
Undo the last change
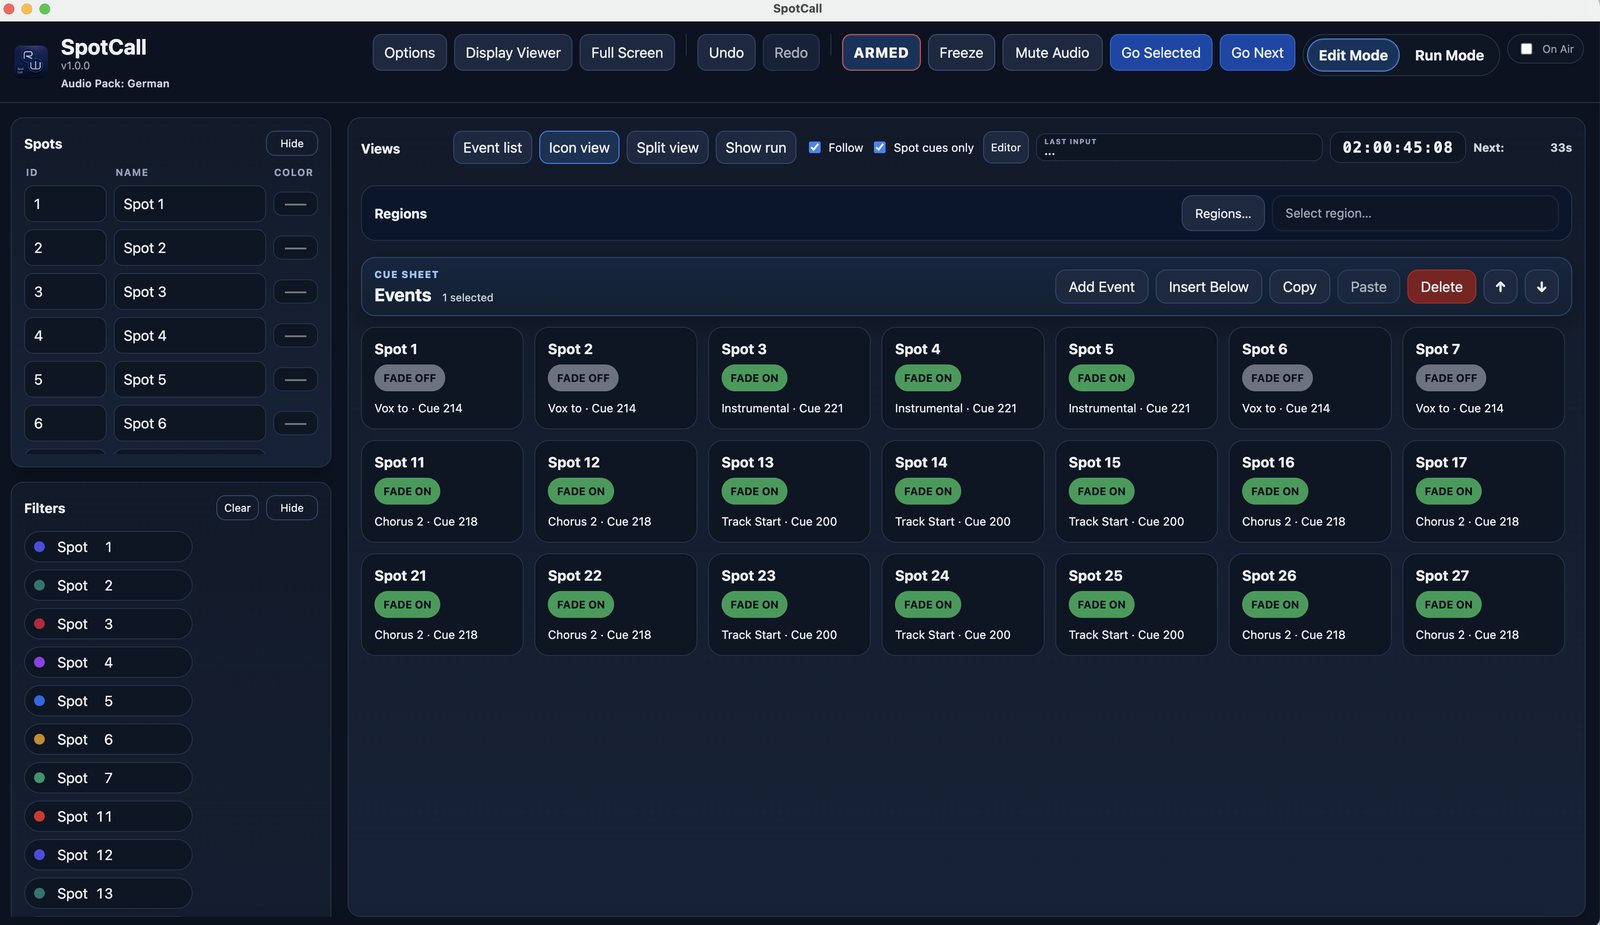pos(726,53)
